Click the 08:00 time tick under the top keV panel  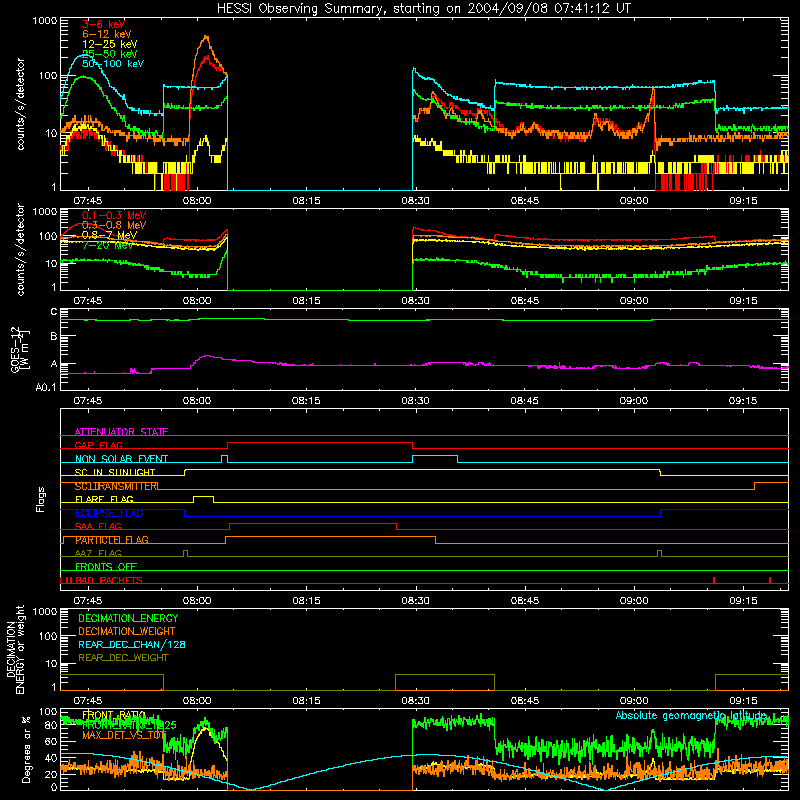click(197, 201)
